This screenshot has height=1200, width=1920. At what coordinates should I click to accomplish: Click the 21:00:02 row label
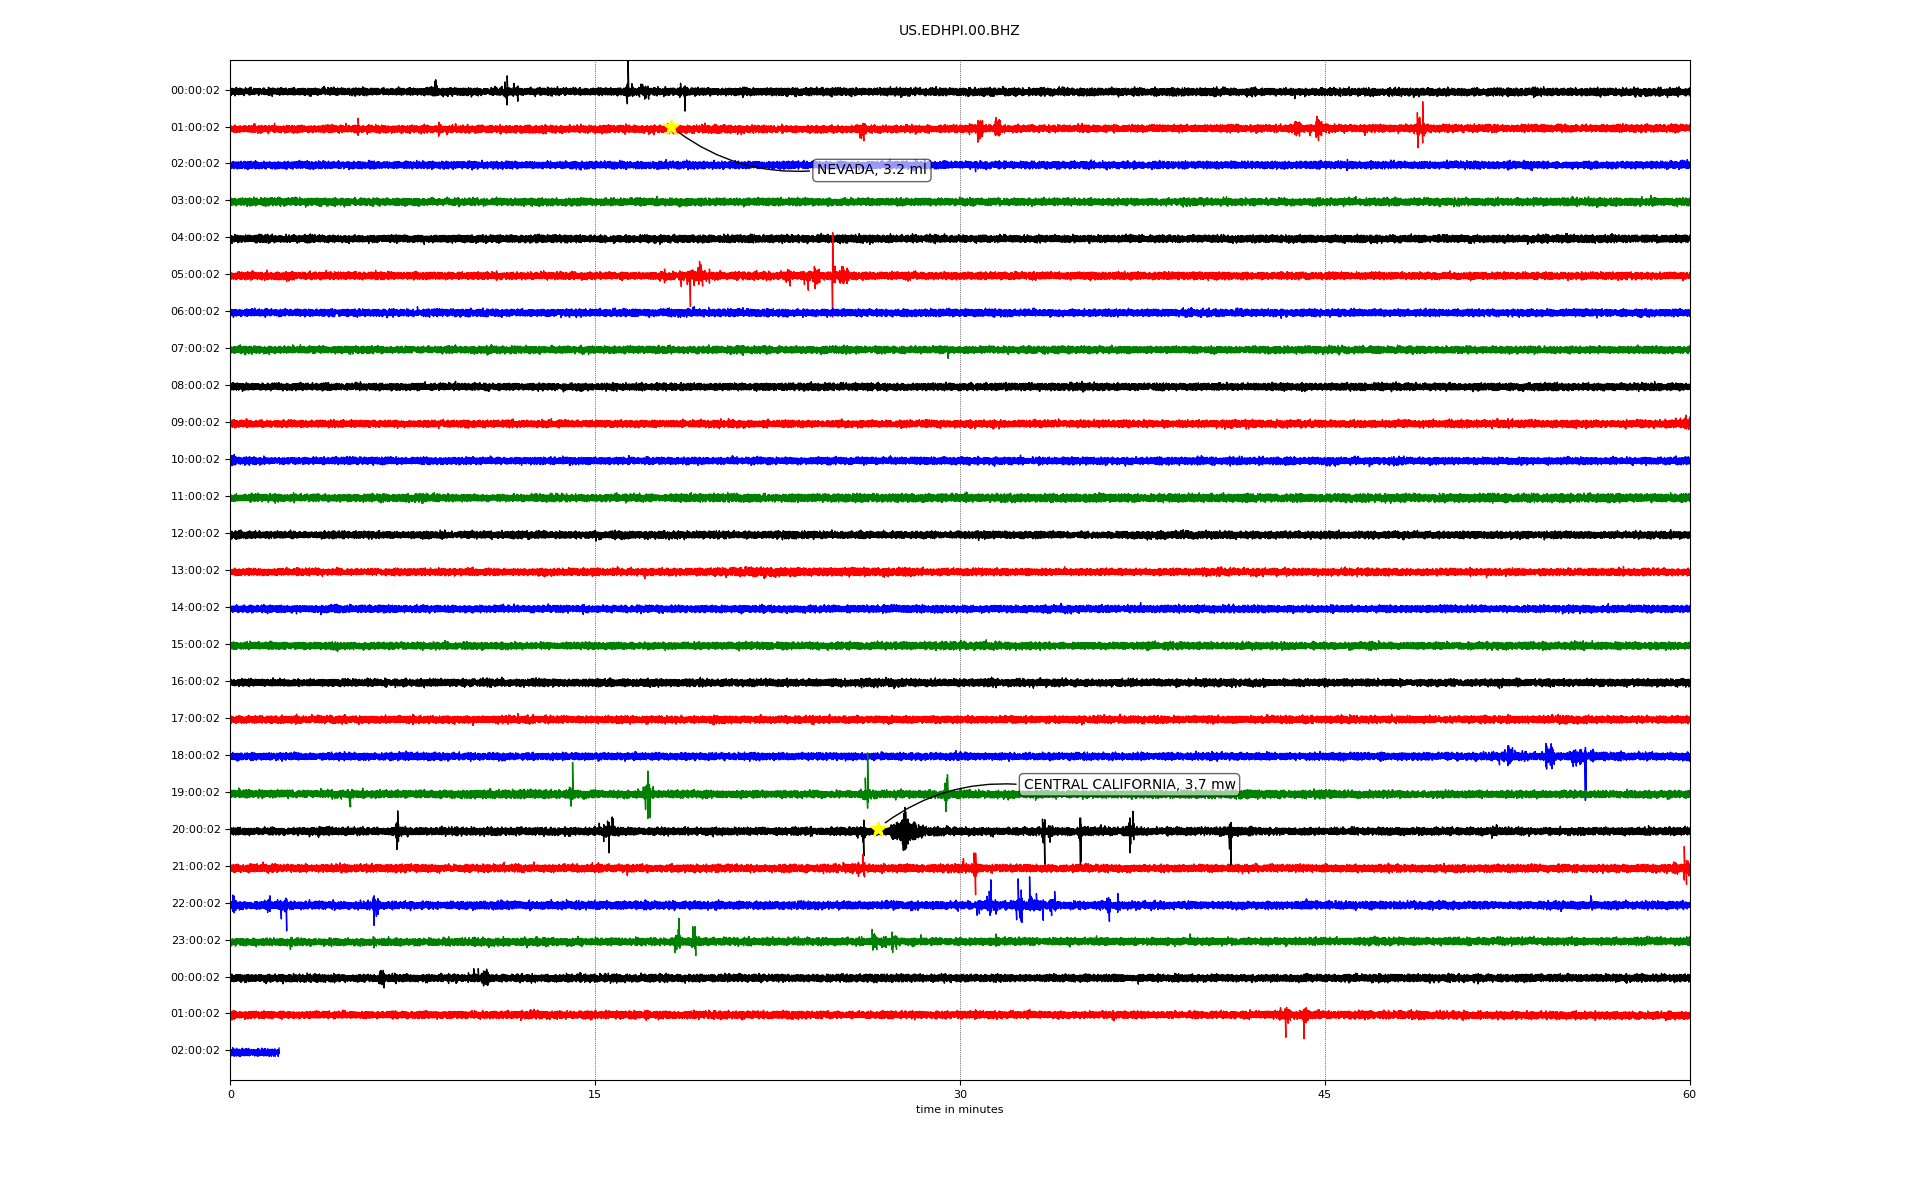[195, 867]
